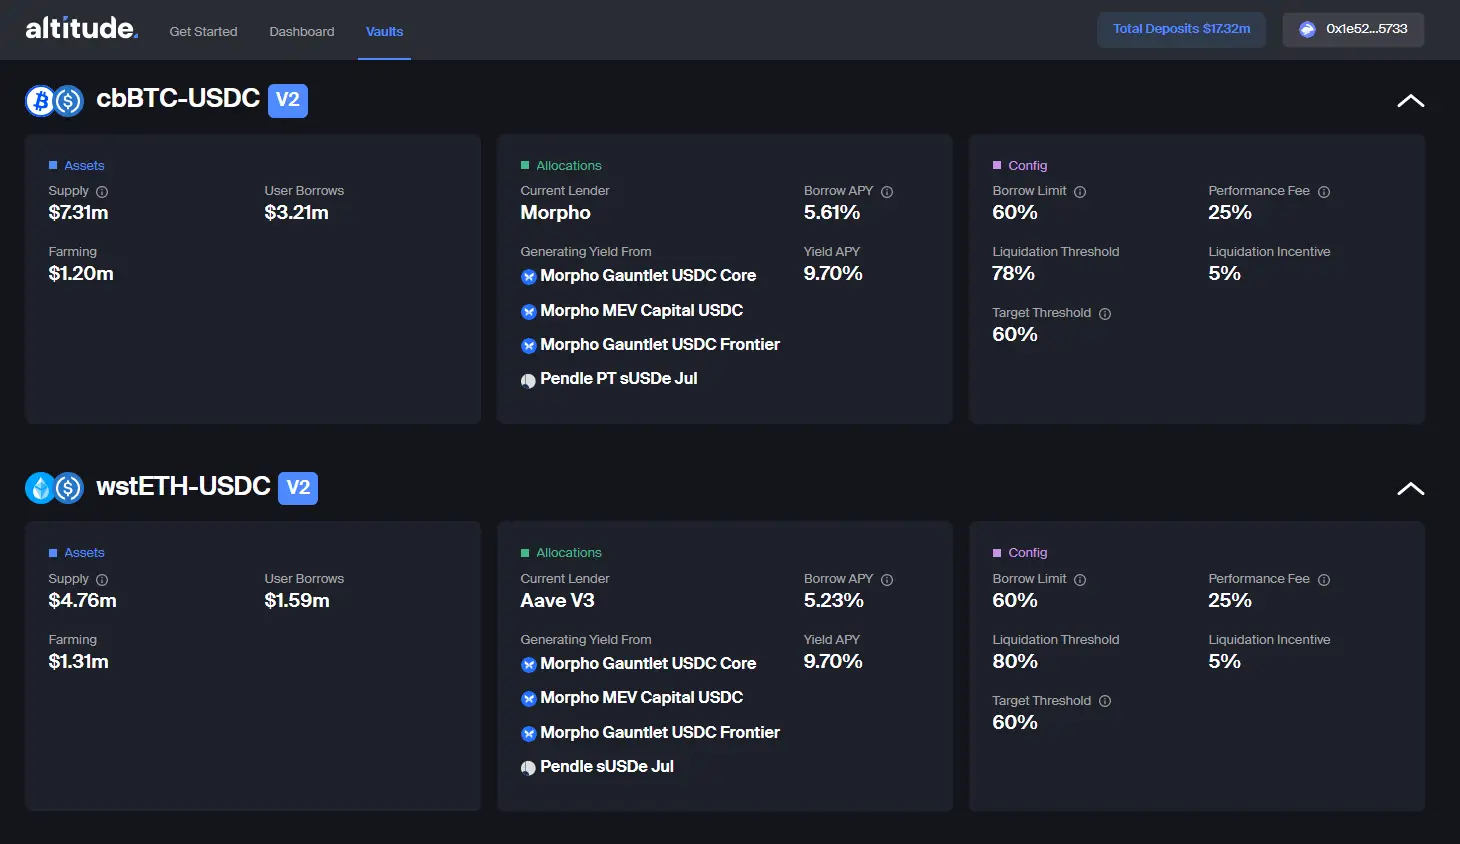
Task: Select the Vaults tab
Action: click(384, 31)
